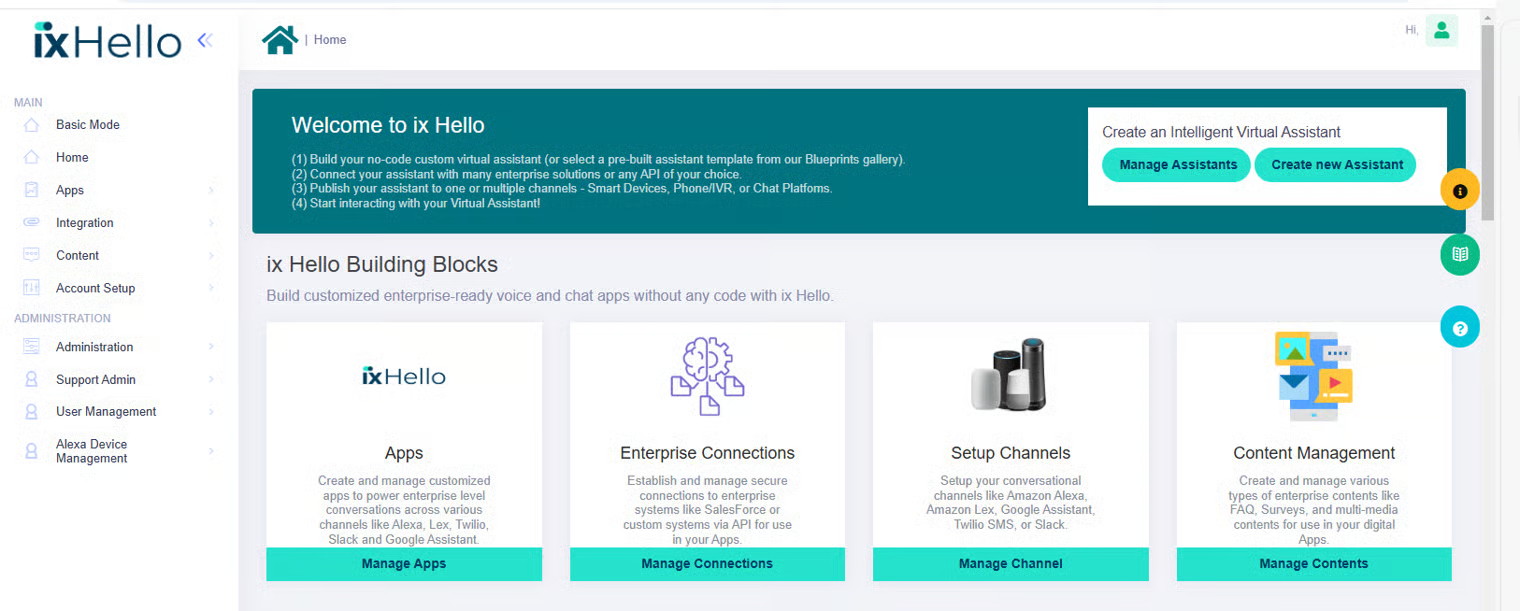Click the Create new Assistant button
The image size is (1520, 611).
(x=1336, y=165)
